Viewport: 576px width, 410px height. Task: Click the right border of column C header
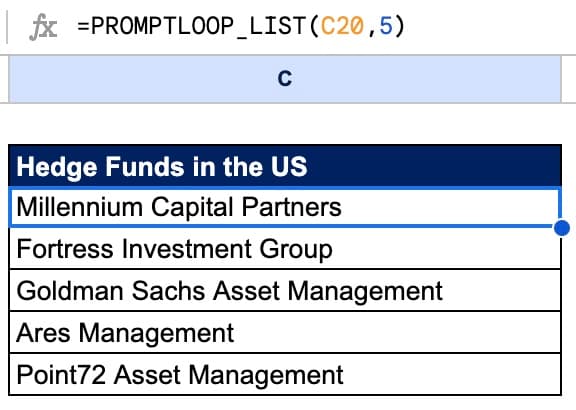pyautogui.click(x=561, y=79)
